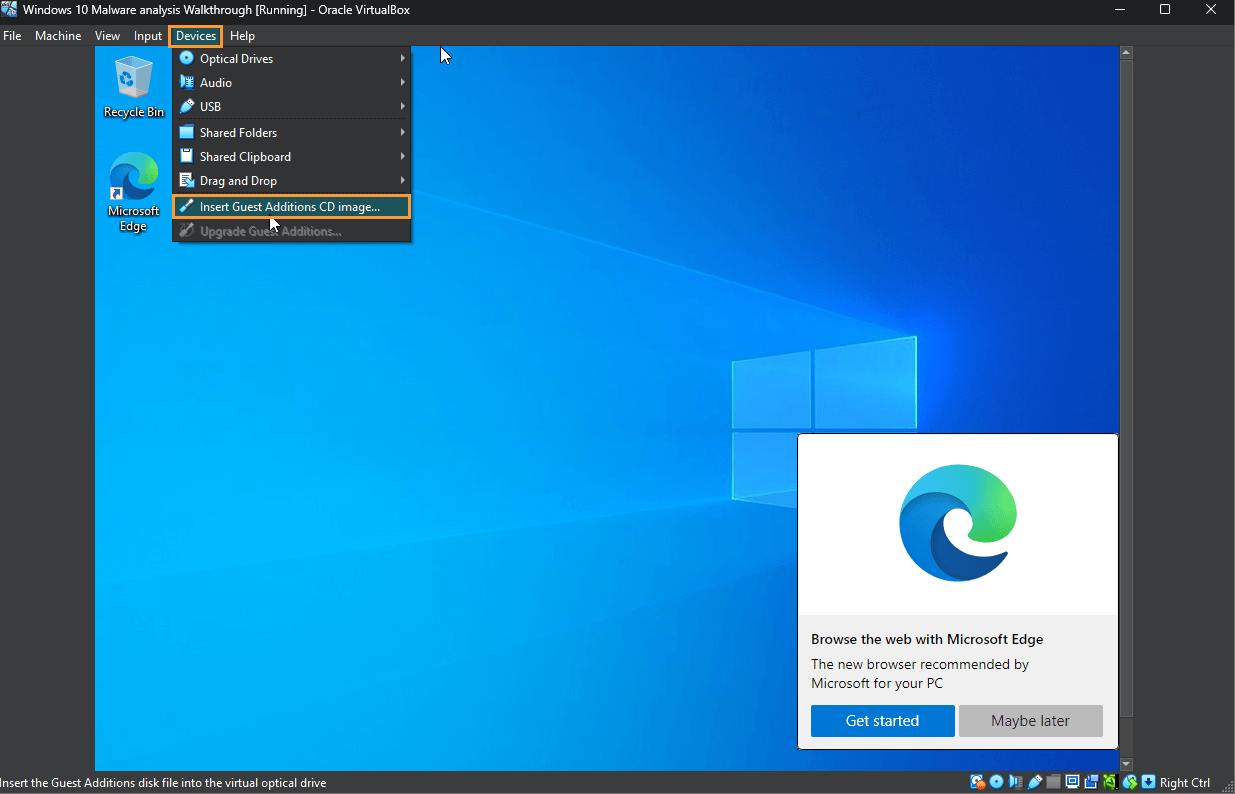Select the Microsoft Edge desktop shortcut
Viewport: 1235px width, 794px height.
coord(134,192)
